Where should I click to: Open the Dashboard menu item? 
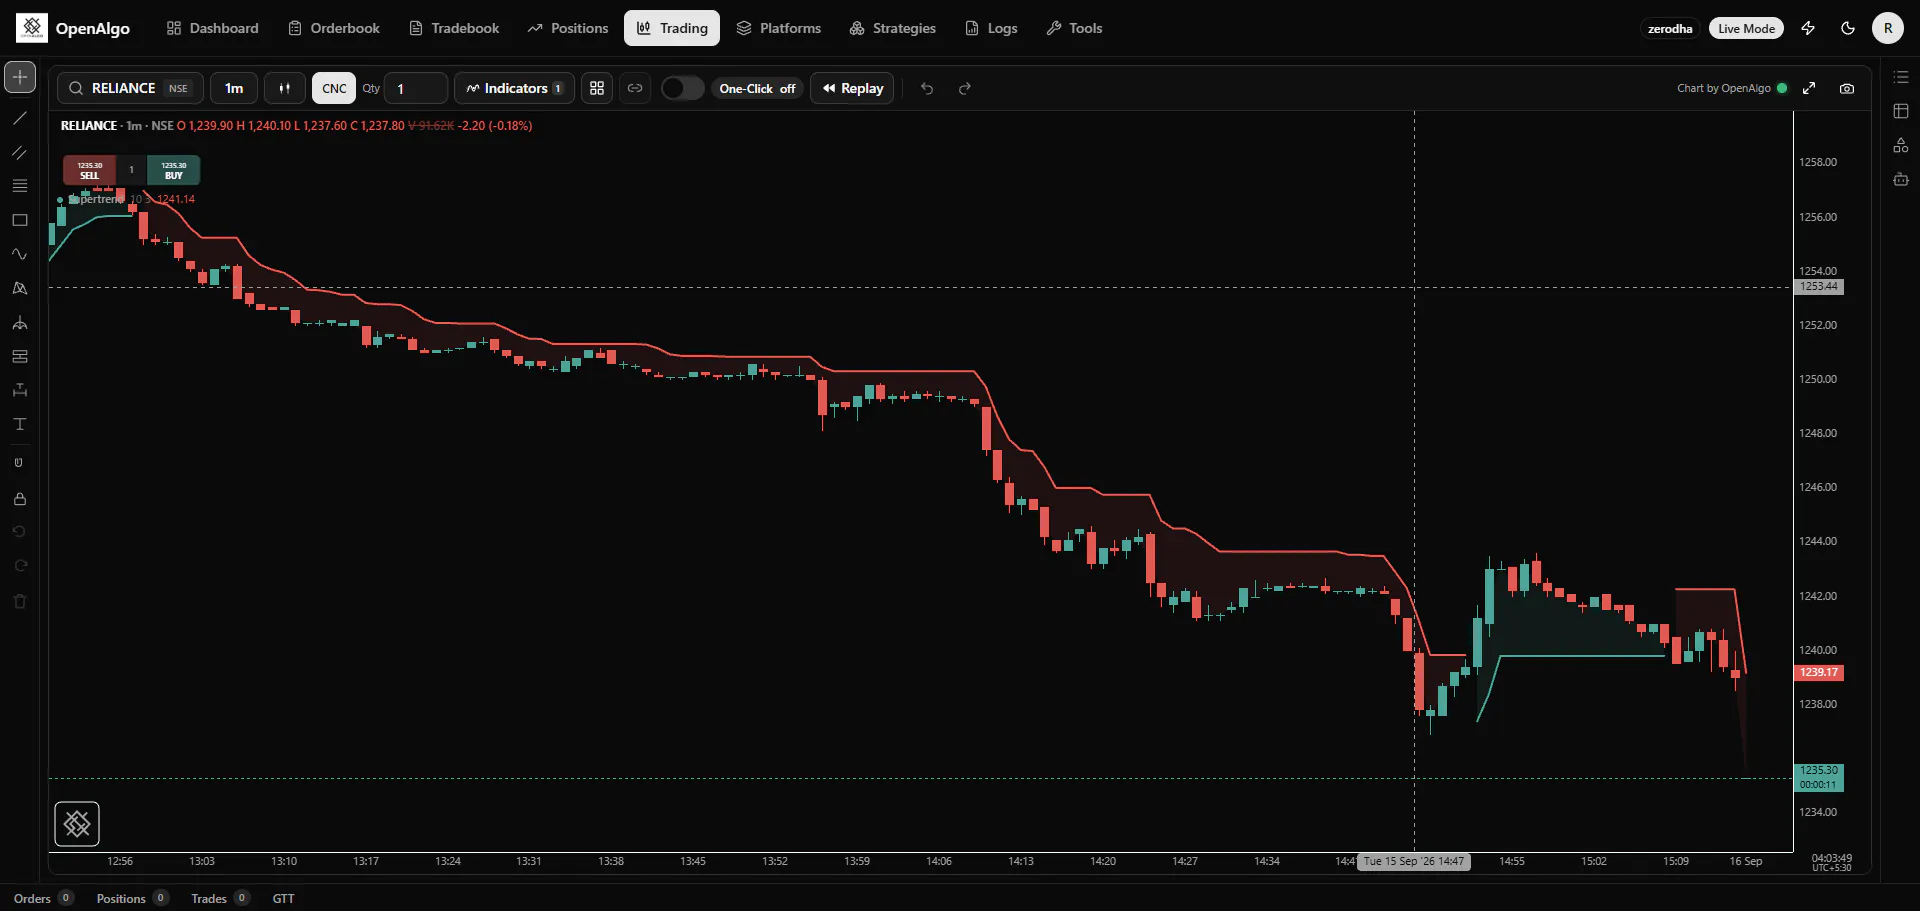212,28
